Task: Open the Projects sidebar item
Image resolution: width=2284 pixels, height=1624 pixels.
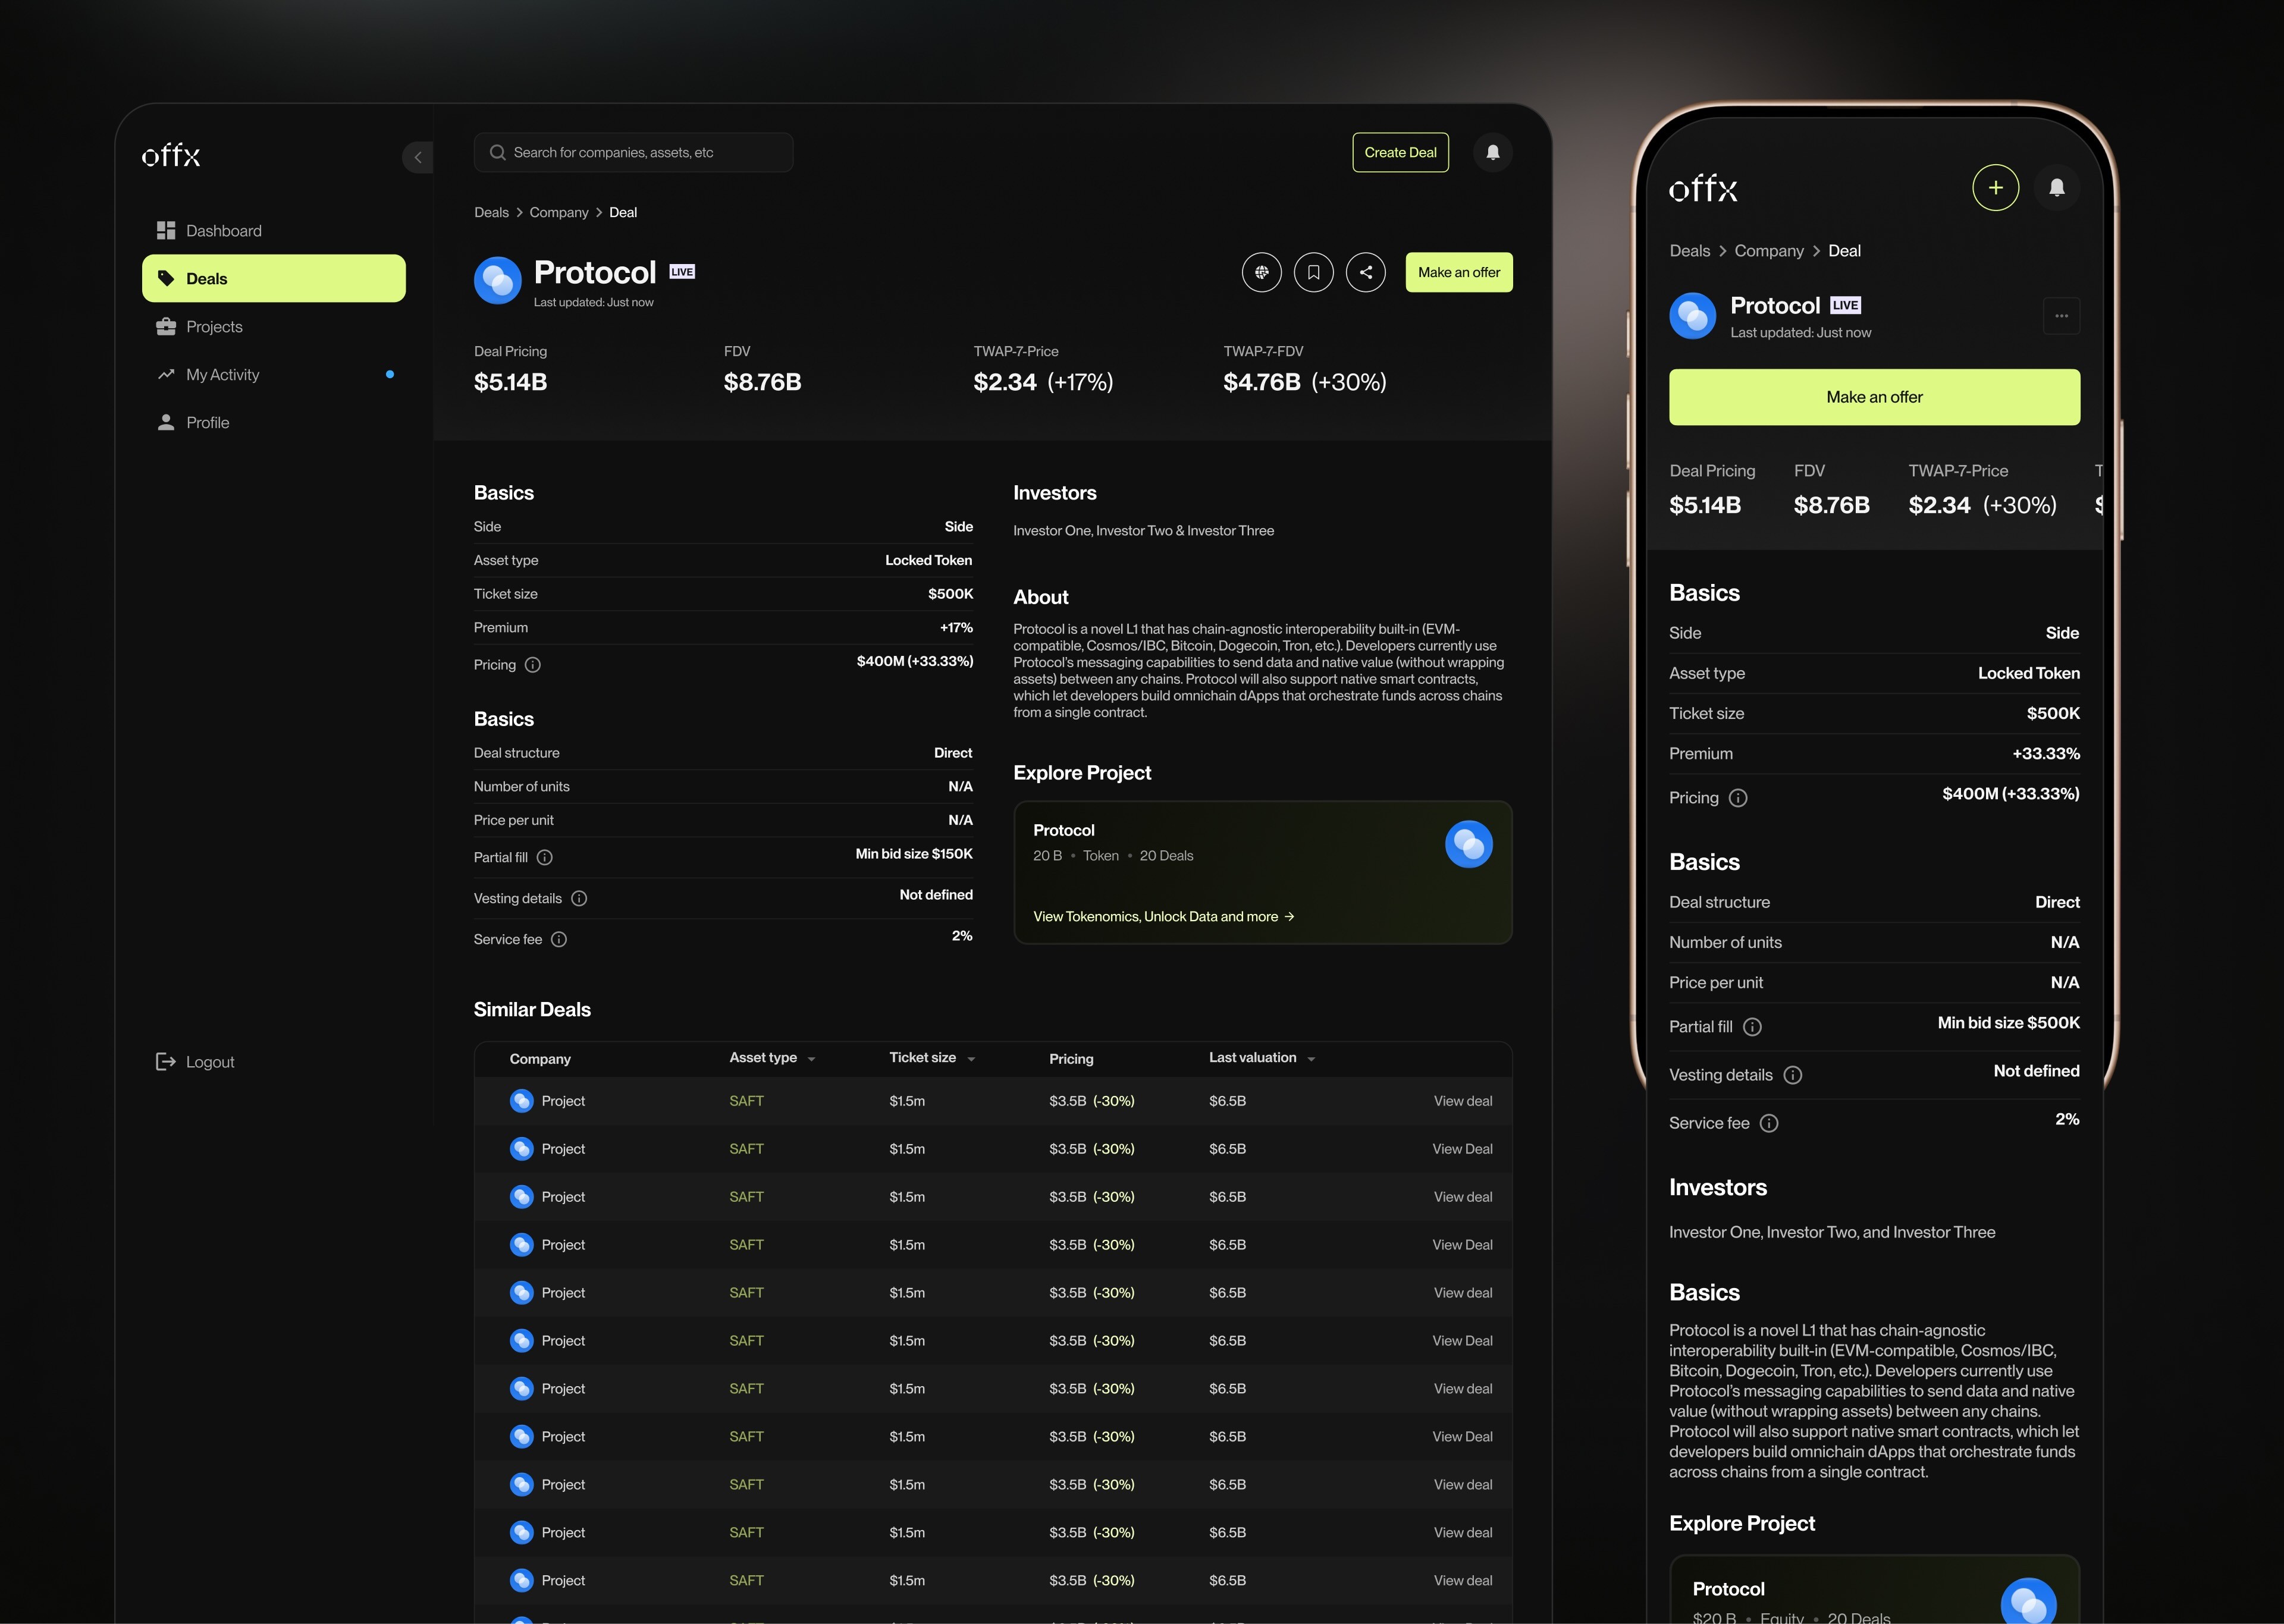Action: (214, 327)
